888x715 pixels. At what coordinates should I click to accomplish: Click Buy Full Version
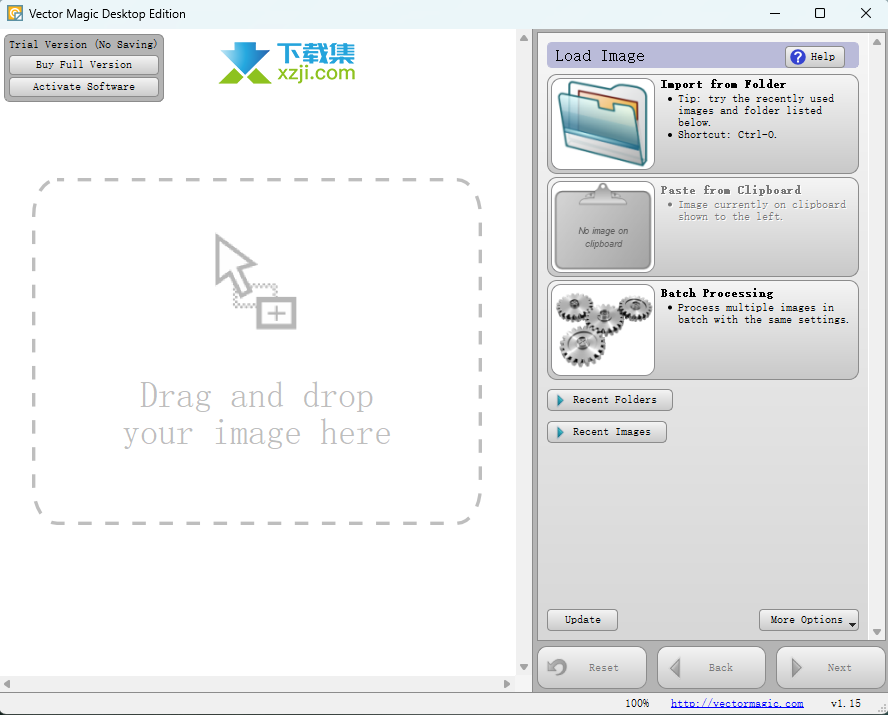pos(83,64)
